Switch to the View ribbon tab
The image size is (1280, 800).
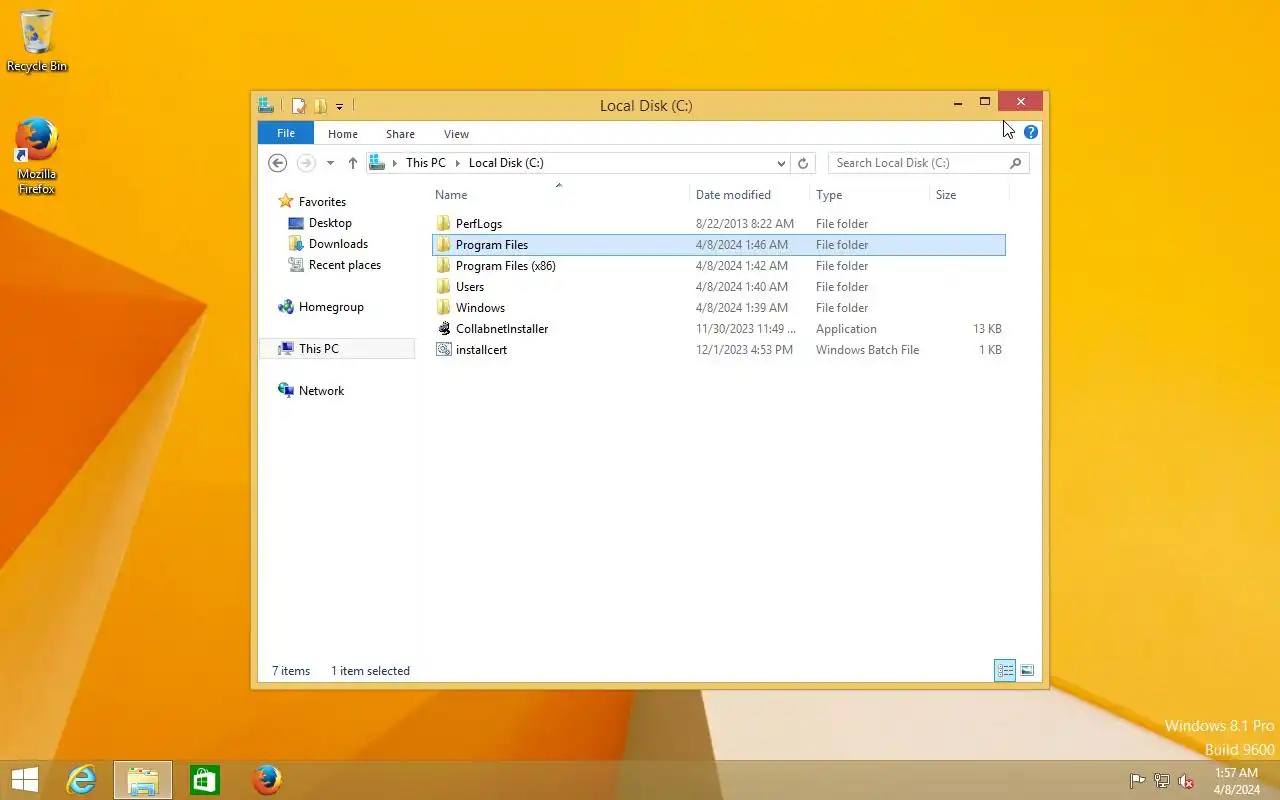456,134
